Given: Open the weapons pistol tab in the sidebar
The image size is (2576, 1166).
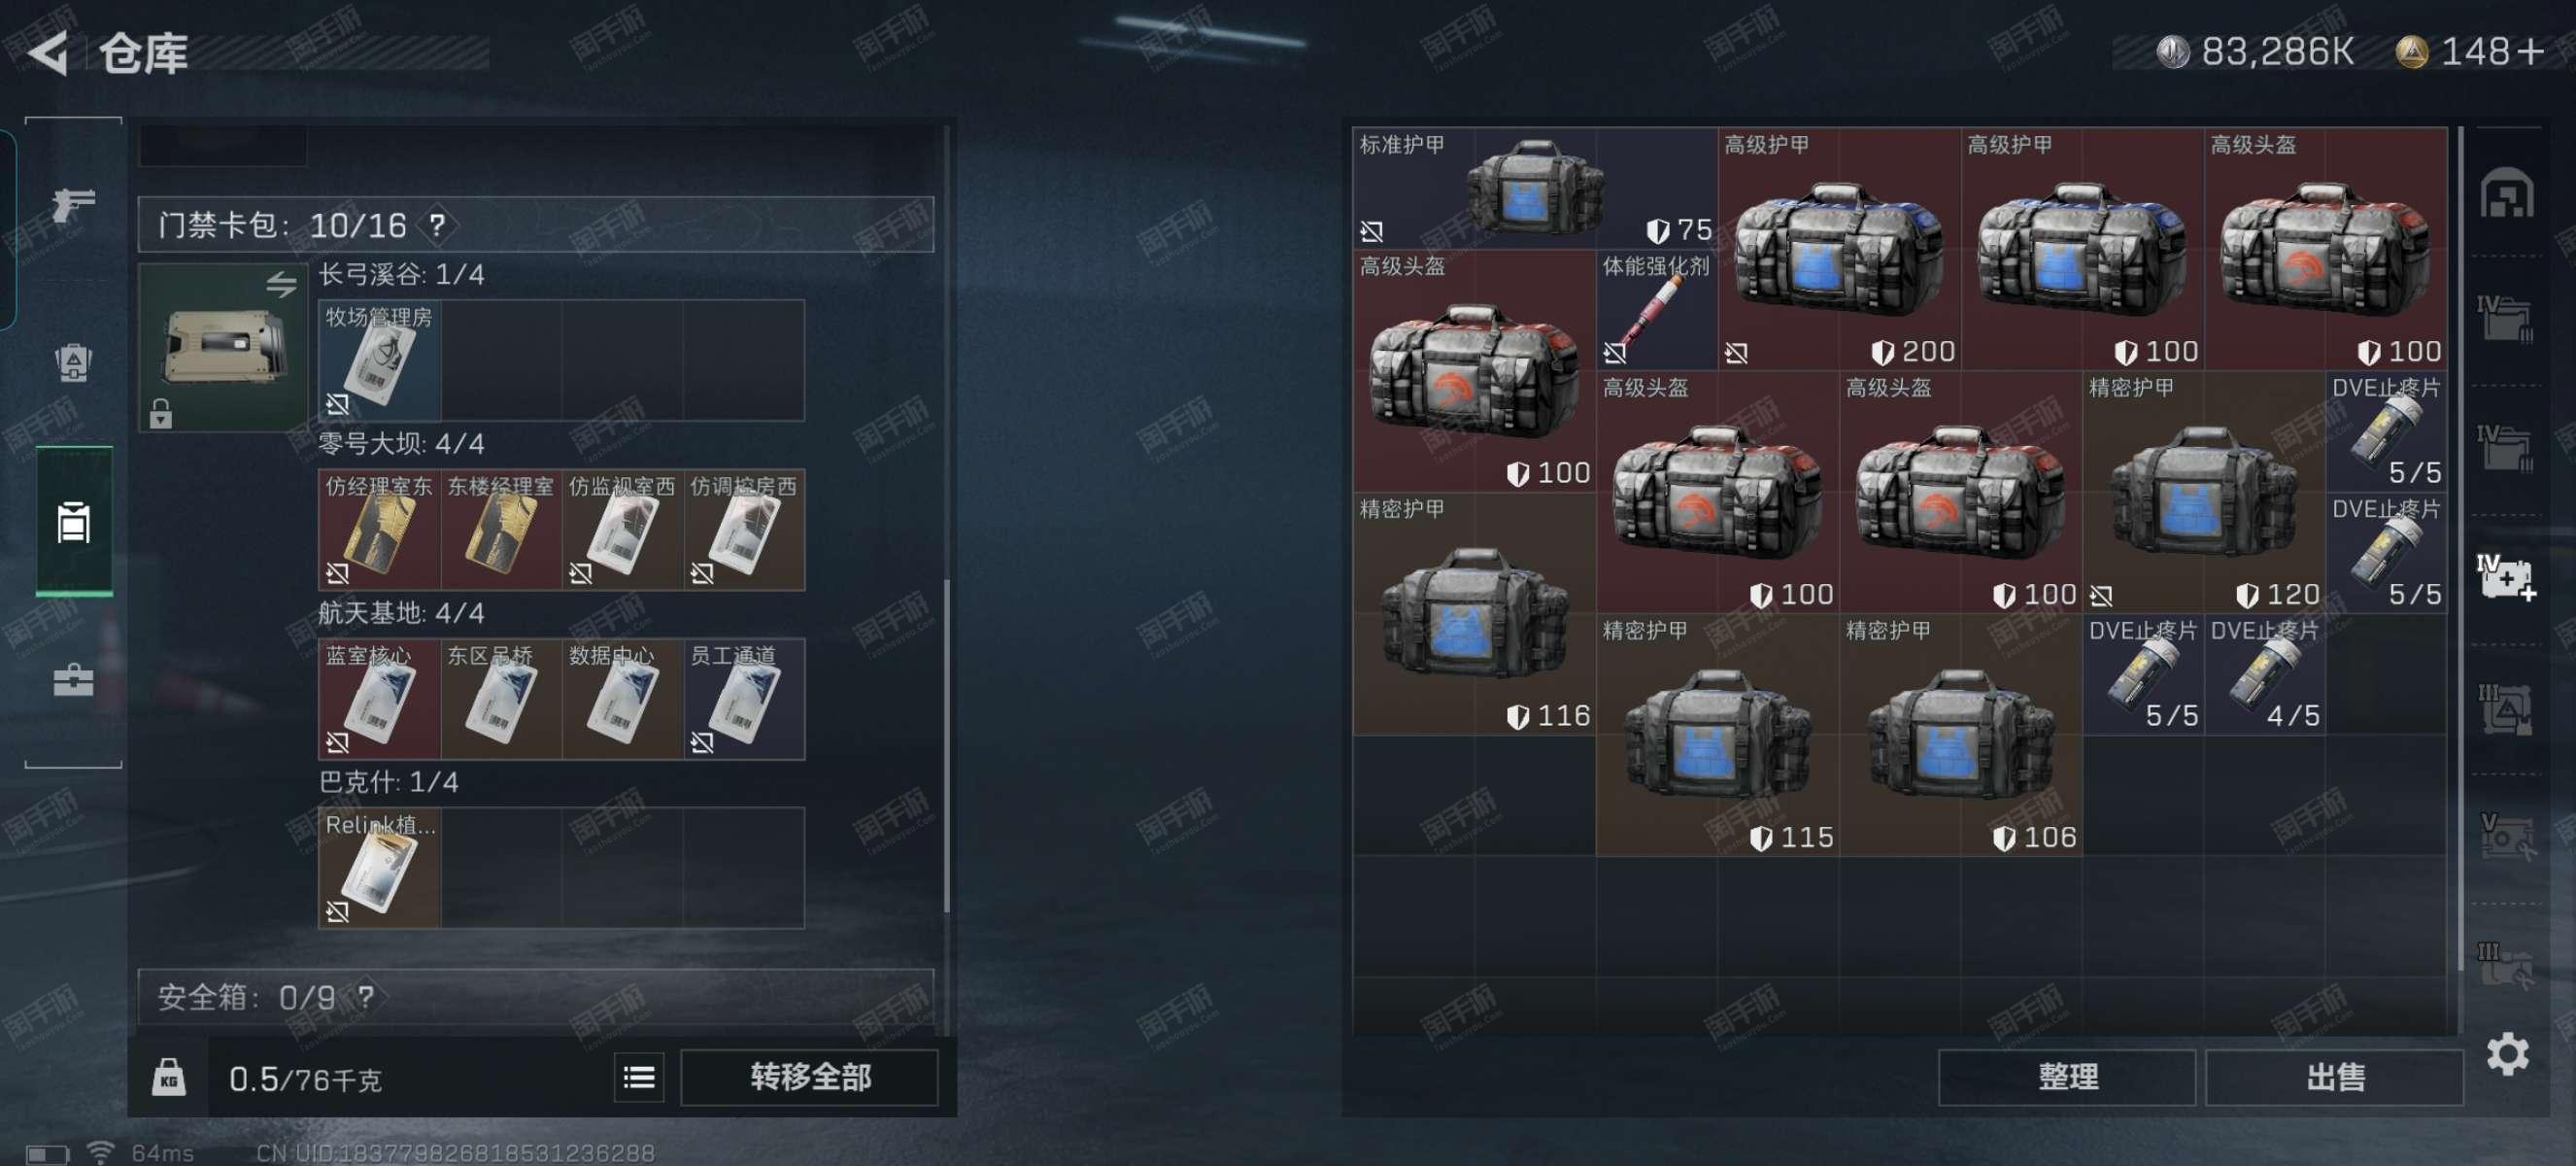Looking at the screenshot, I should click(73, 205).
